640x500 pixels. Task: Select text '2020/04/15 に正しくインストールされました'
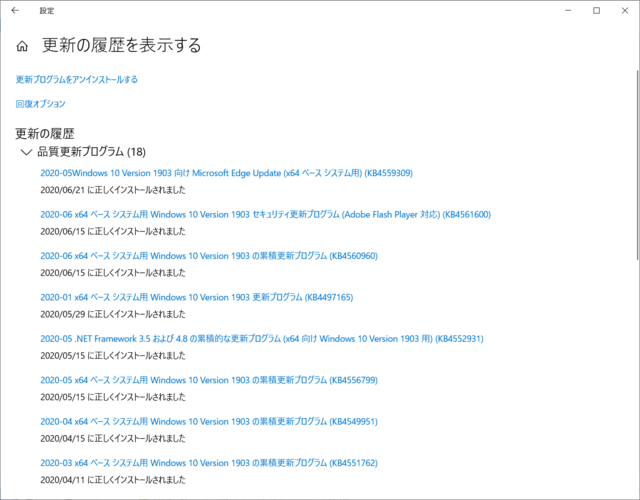[x=113, y=438]
